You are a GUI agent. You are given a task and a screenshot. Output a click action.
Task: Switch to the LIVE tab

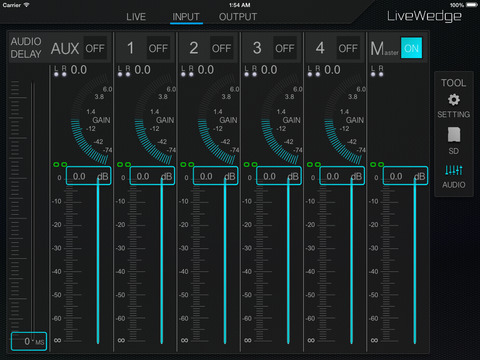click(x=136, y=17)
